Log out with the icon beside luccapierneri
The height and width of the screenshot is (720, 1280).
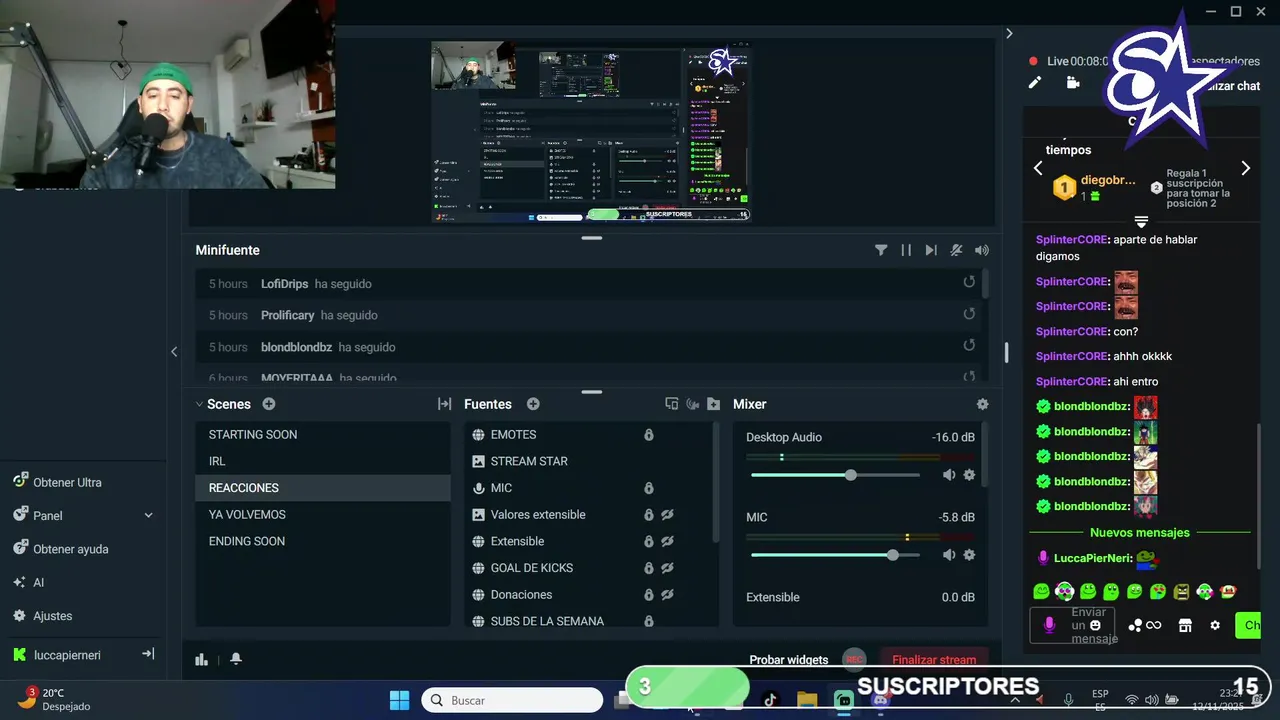pos(148,654)
